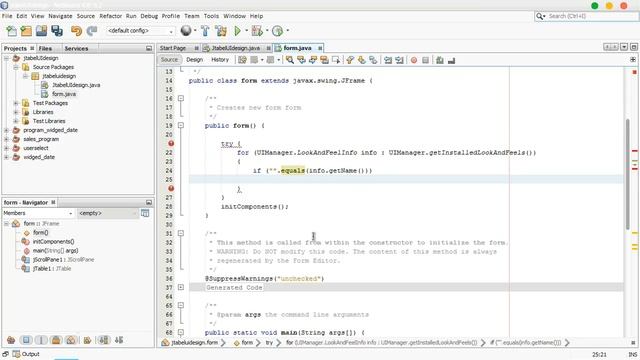Toggle Show Non-Public Members filter in Navigator

click(56, 340)
